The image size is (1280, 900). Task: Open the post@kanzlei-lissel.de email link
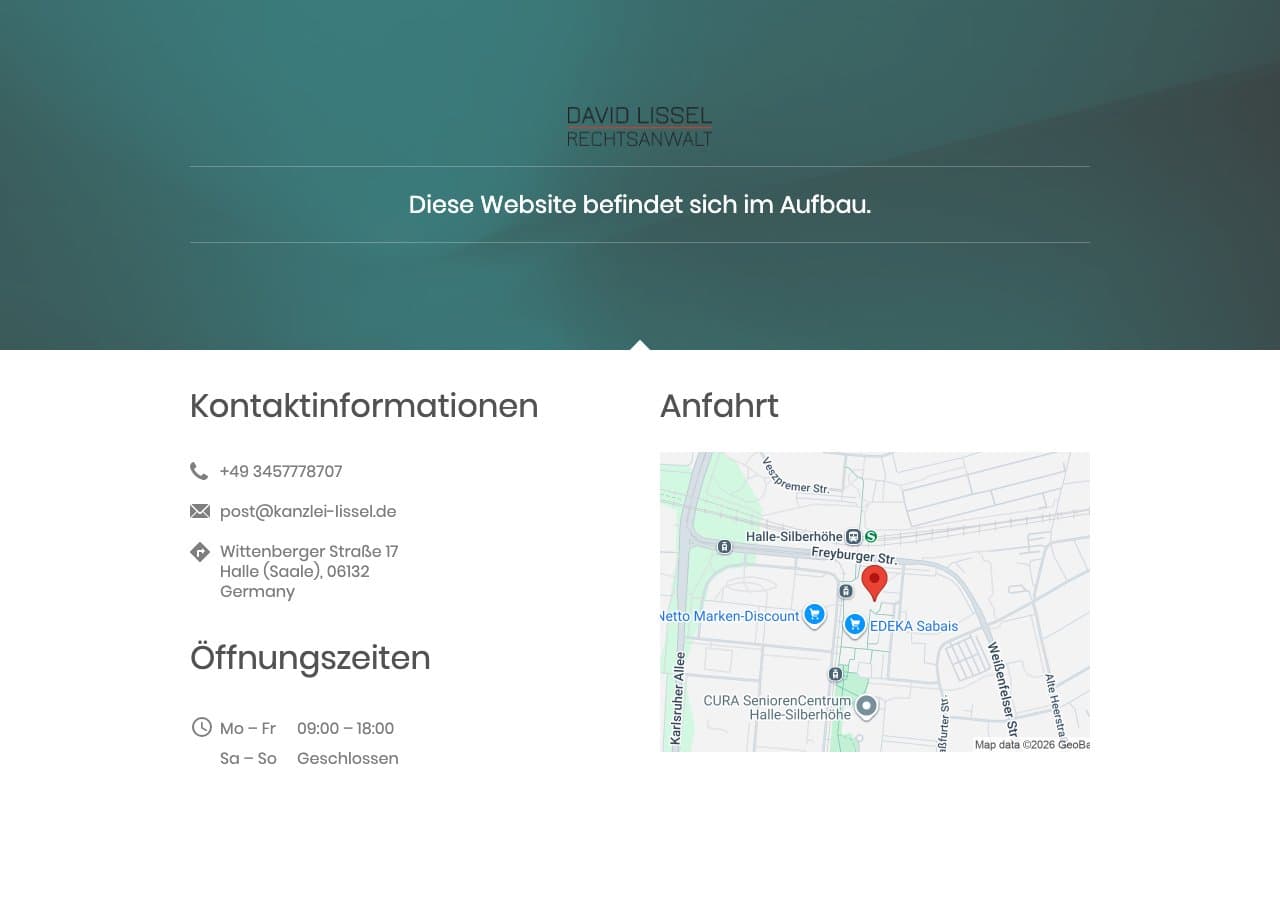pyautogui.click(x=308, y=511)
